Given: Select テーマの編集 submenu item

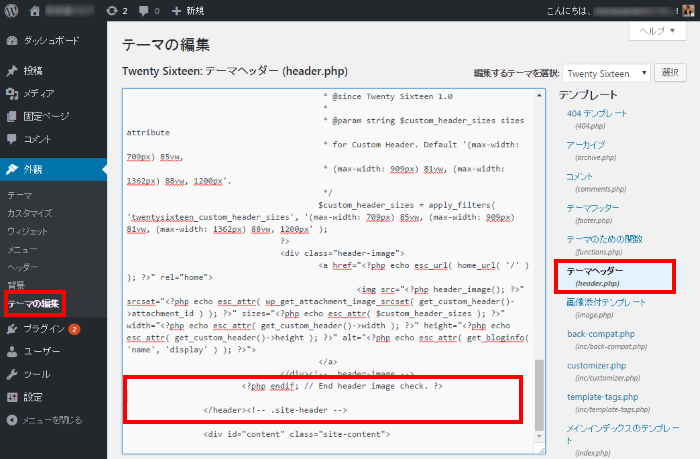Looking at the screenshot, I should click(33, 304).
